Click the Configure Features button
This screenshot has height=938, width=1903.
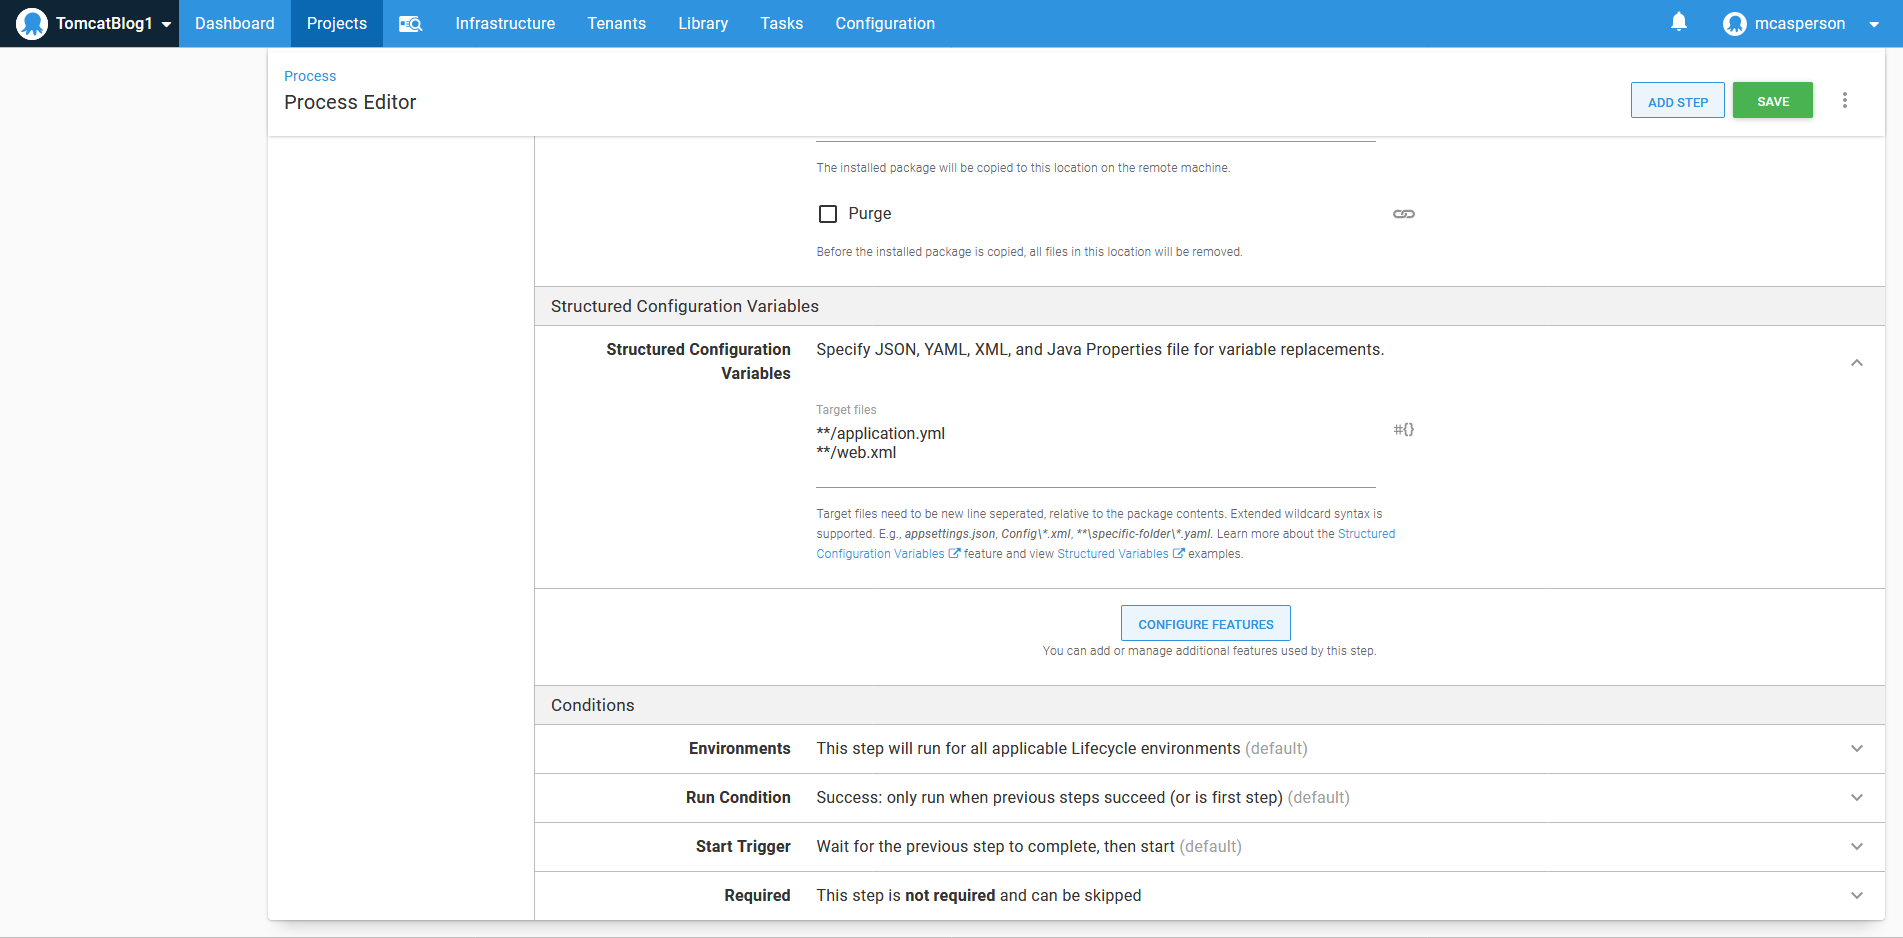[x=1205, y=624]
